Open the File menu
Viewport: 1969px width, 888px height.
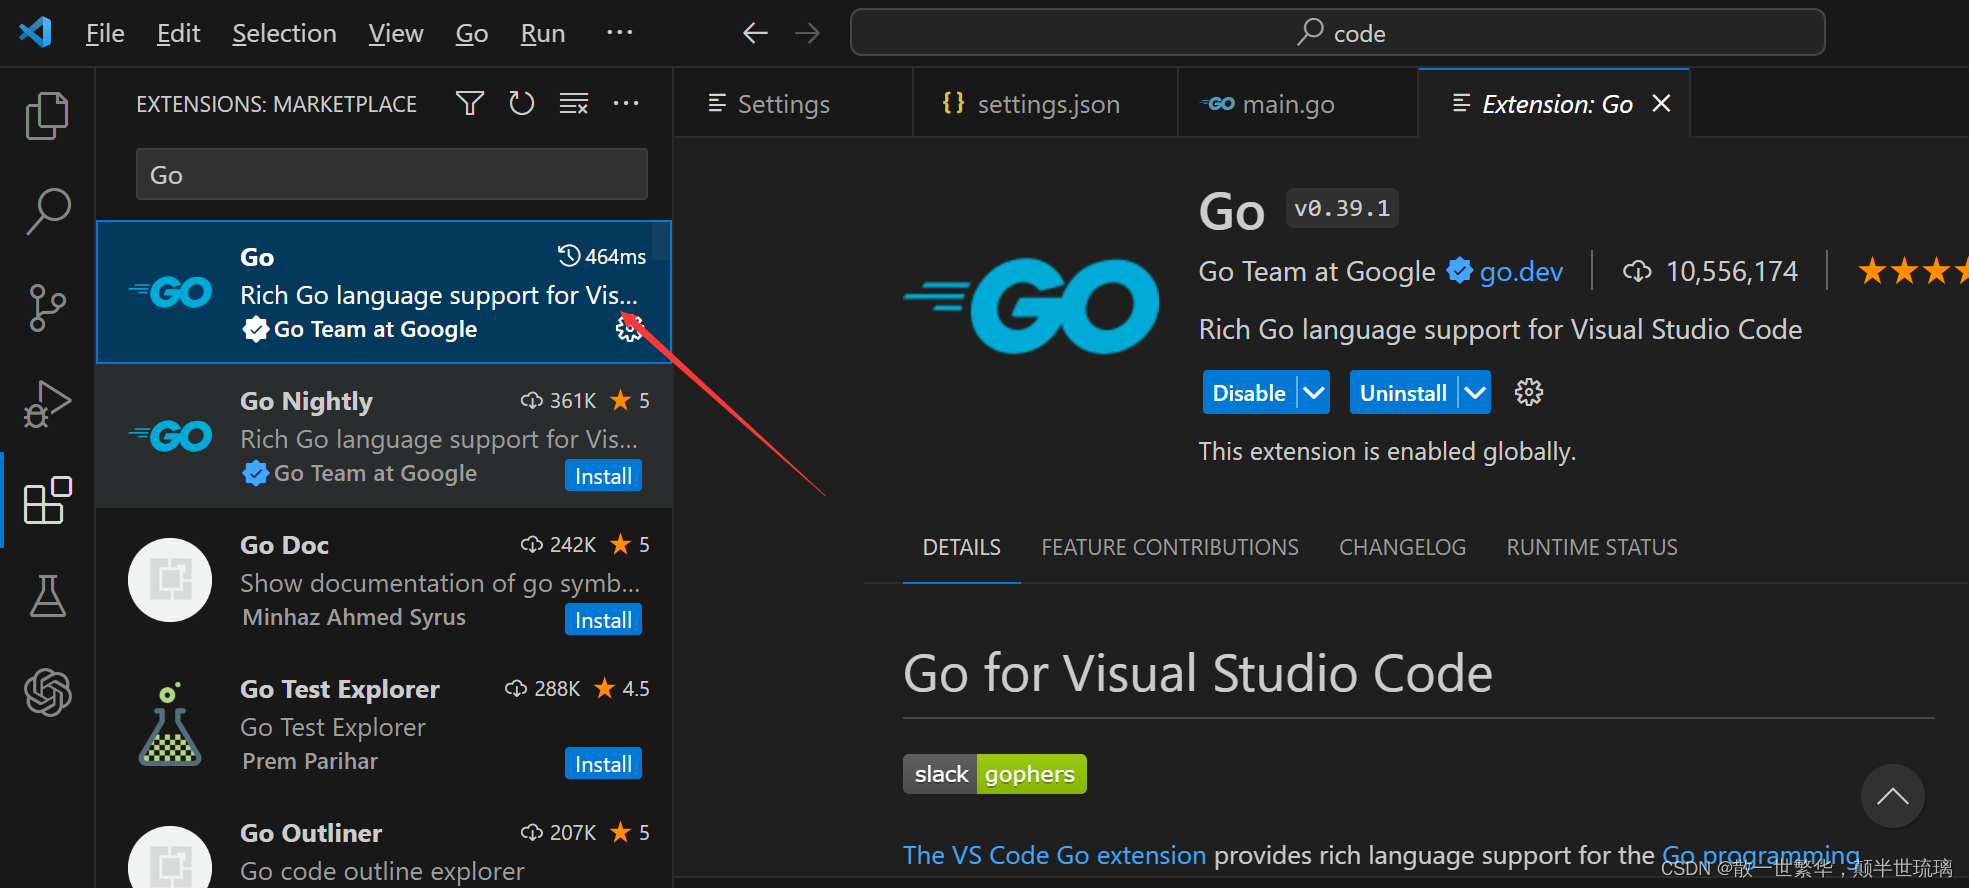point(105,33)
